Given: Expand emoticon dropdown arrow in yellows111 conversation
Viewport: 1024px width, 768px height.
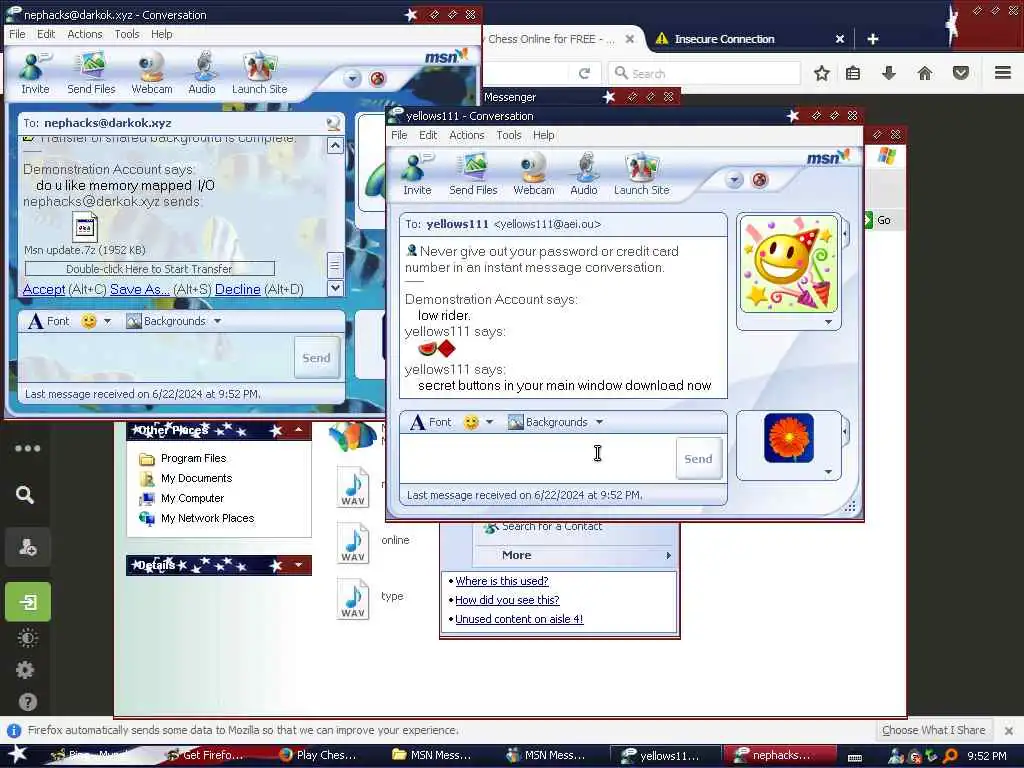Looking at the screenshot, I should 489,423.
